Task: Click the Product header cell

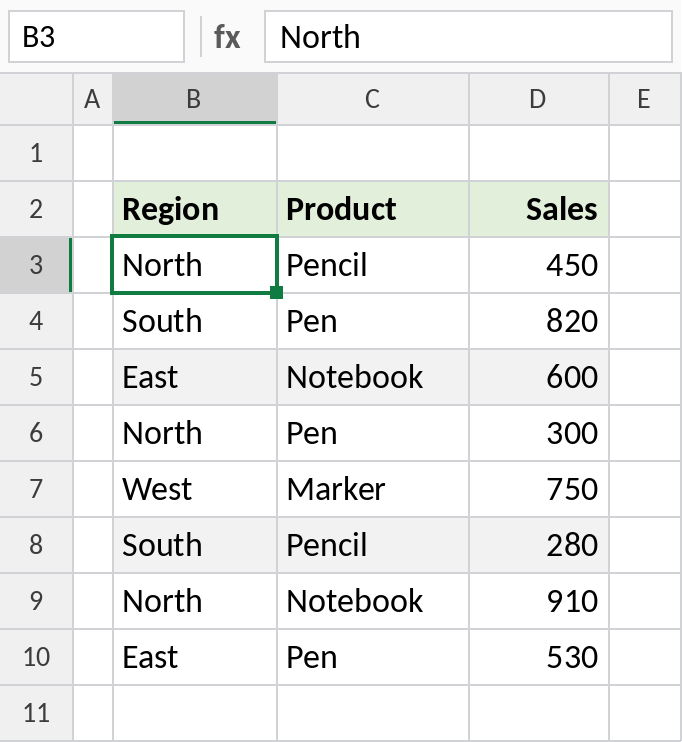Action: pyautogui.click(x=373, y=209)
